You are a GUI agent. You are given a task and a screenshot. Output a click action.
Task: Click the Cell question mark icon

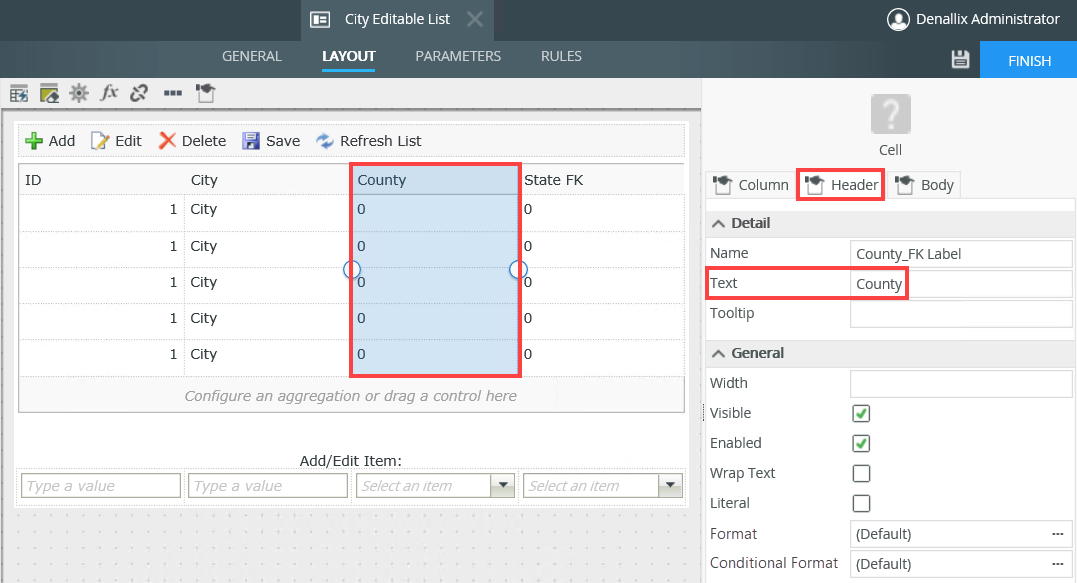point(890,114)
